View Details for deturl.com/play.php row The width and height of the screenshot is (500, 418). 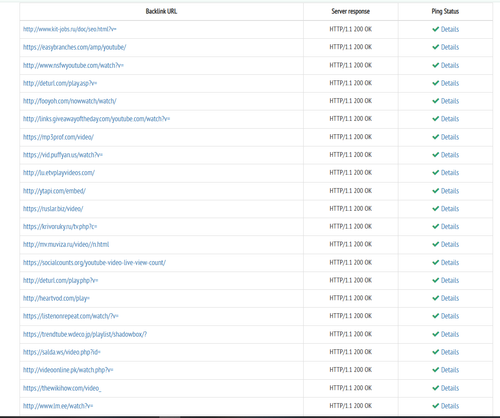point(450,281)
